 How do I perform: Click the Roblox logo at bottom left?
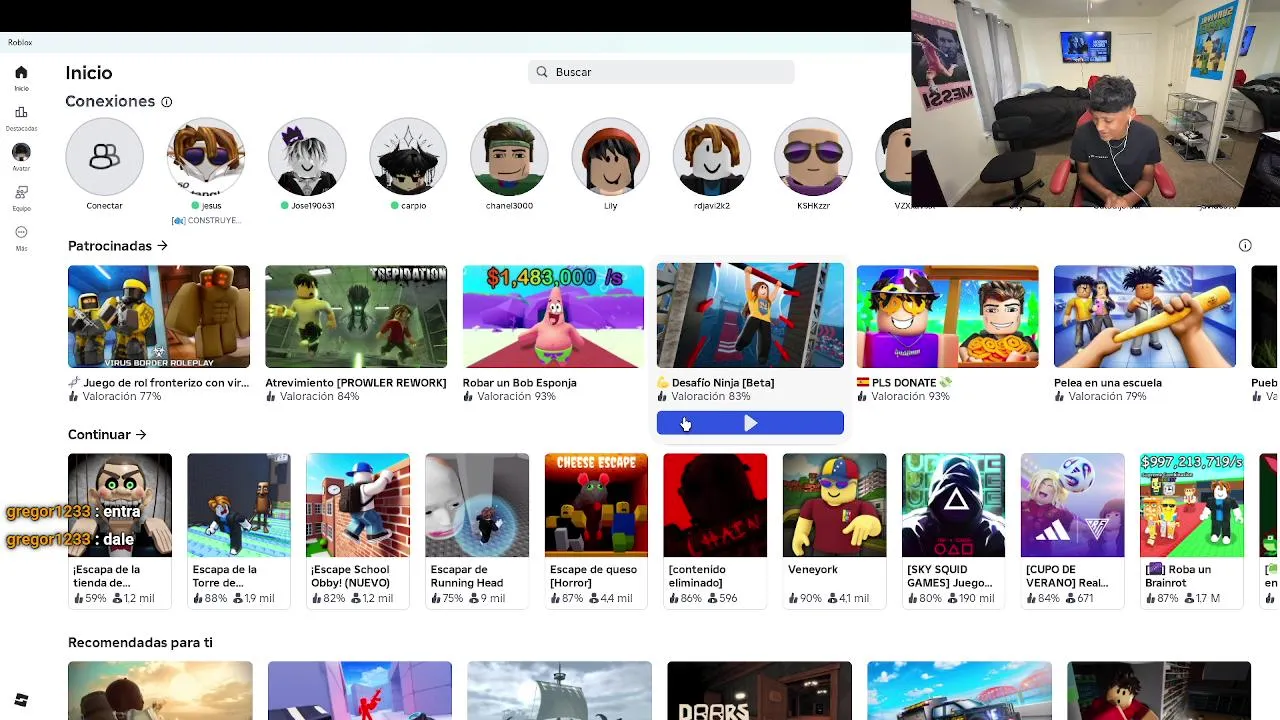tap(21, 700)
